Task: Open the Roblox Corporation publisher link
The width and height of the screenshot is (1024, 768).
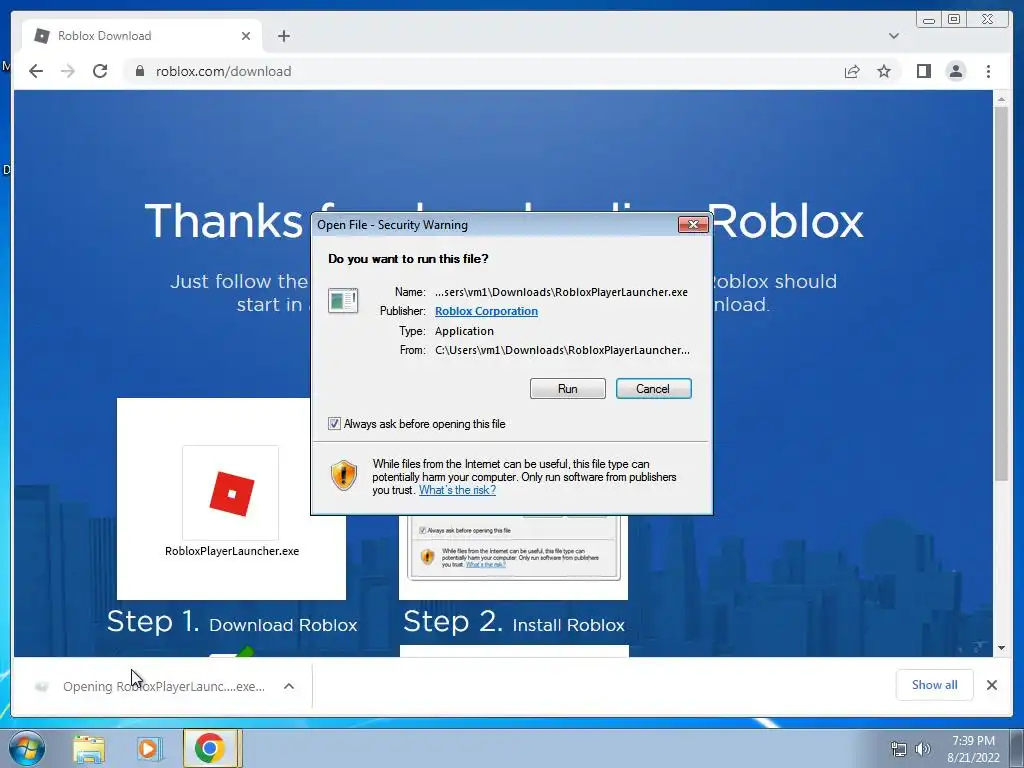Action: (x=487, y=311)
